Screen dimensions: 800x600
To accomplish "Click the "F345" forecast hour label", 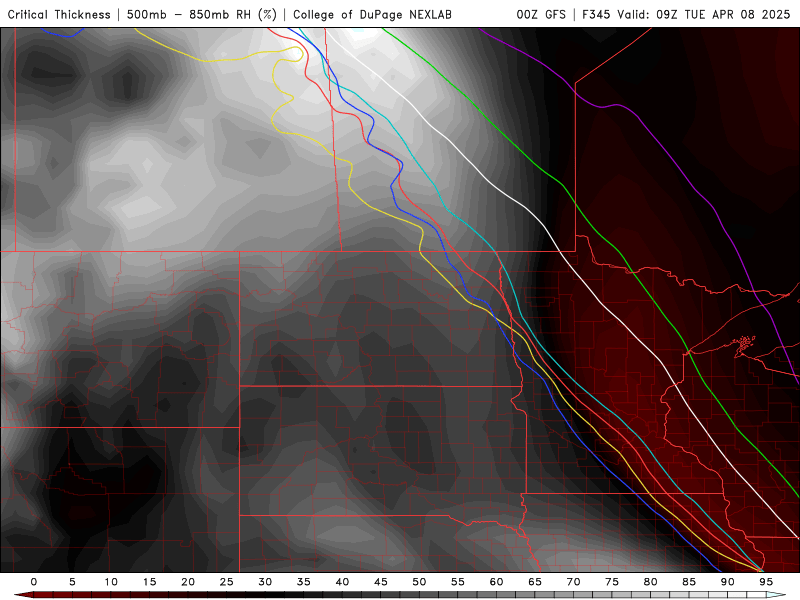I will click(x=596, y=15).
